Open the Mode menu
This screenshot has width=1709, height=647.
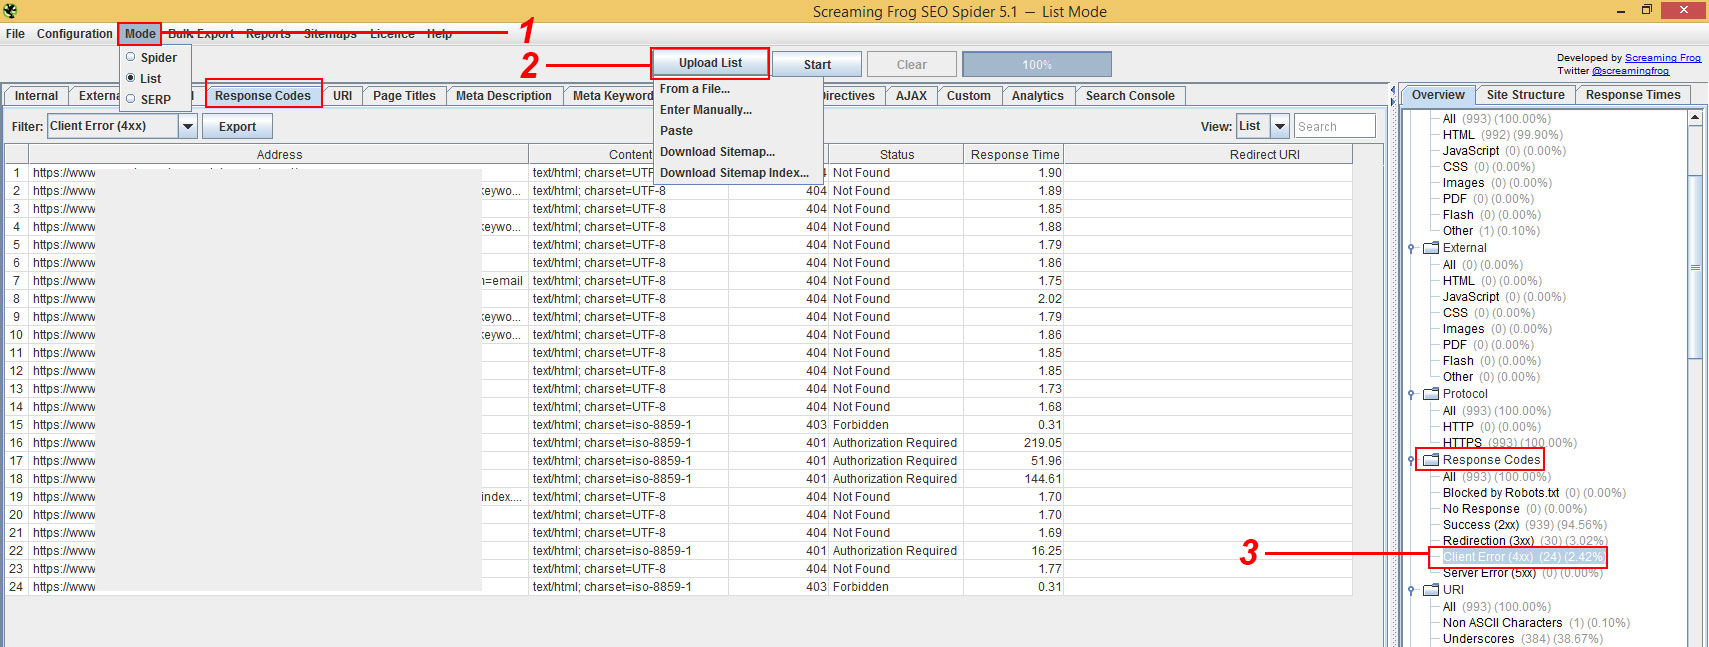point(140,34)
